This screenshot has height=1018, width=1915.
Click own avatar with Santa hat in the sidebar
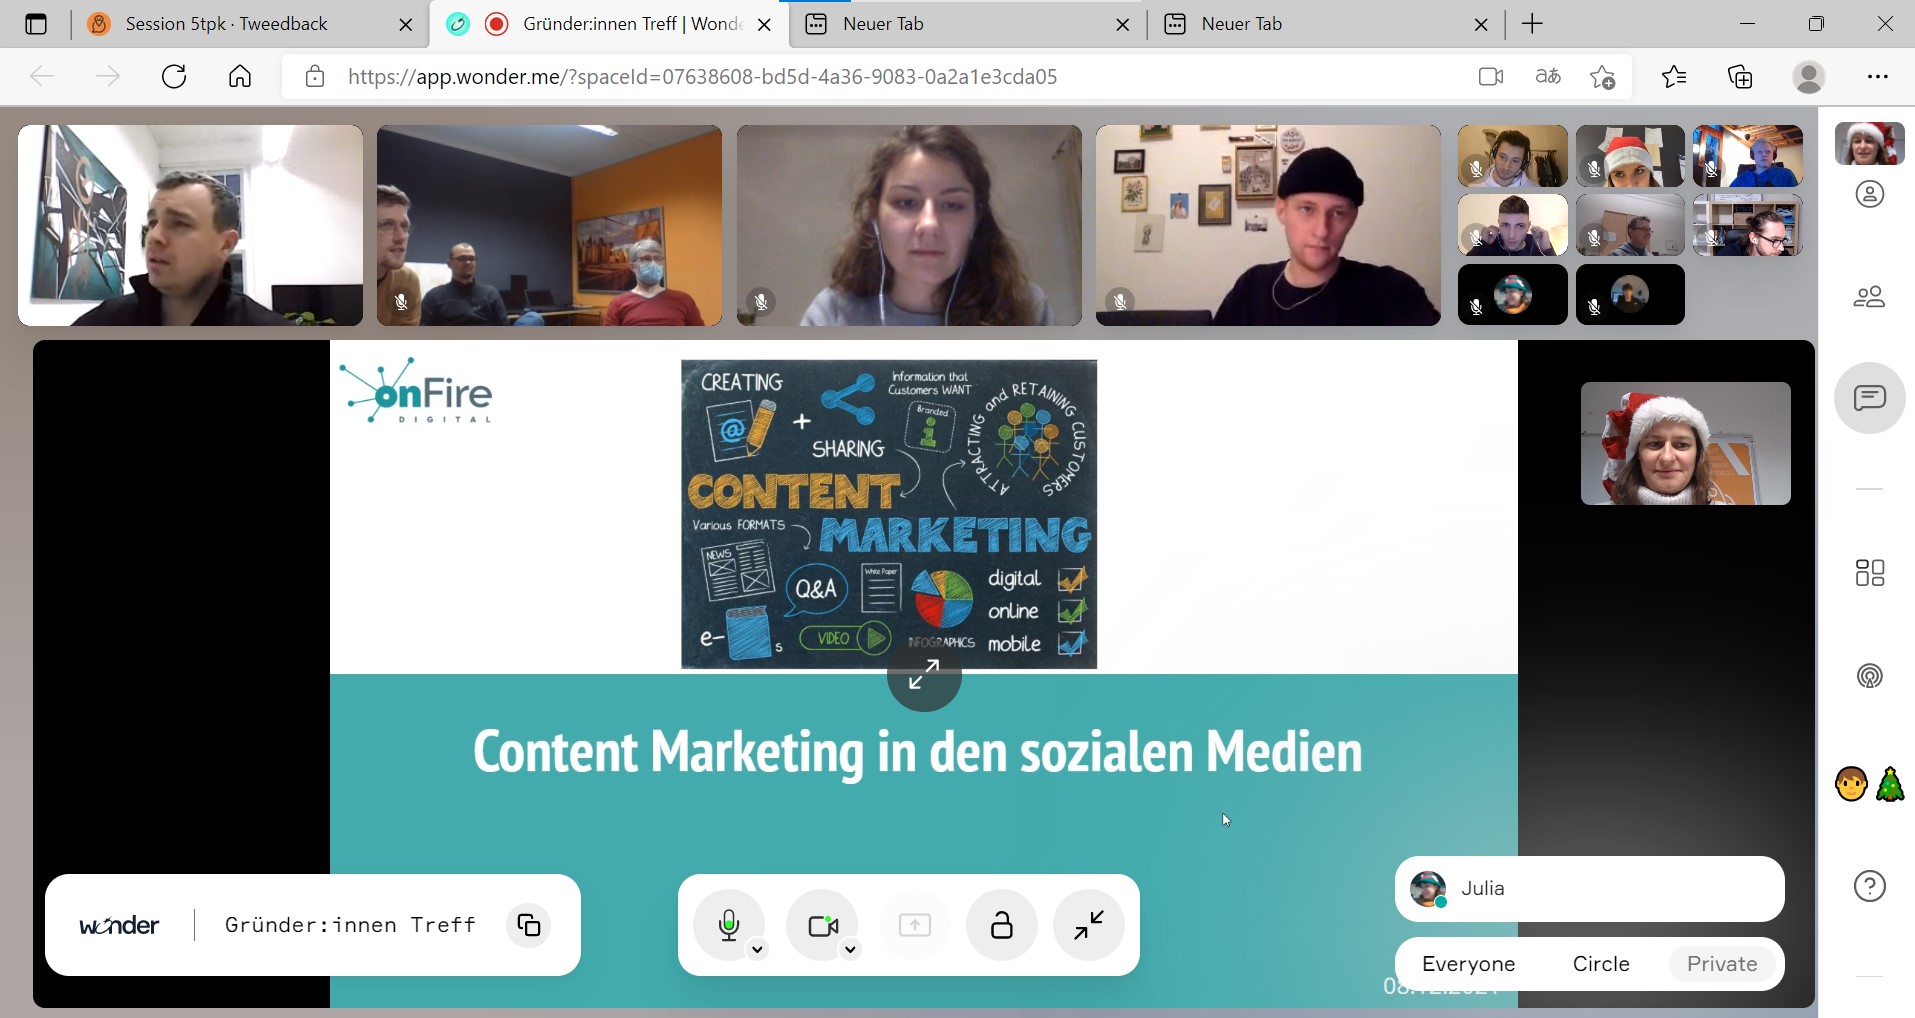coord(1870,143)
